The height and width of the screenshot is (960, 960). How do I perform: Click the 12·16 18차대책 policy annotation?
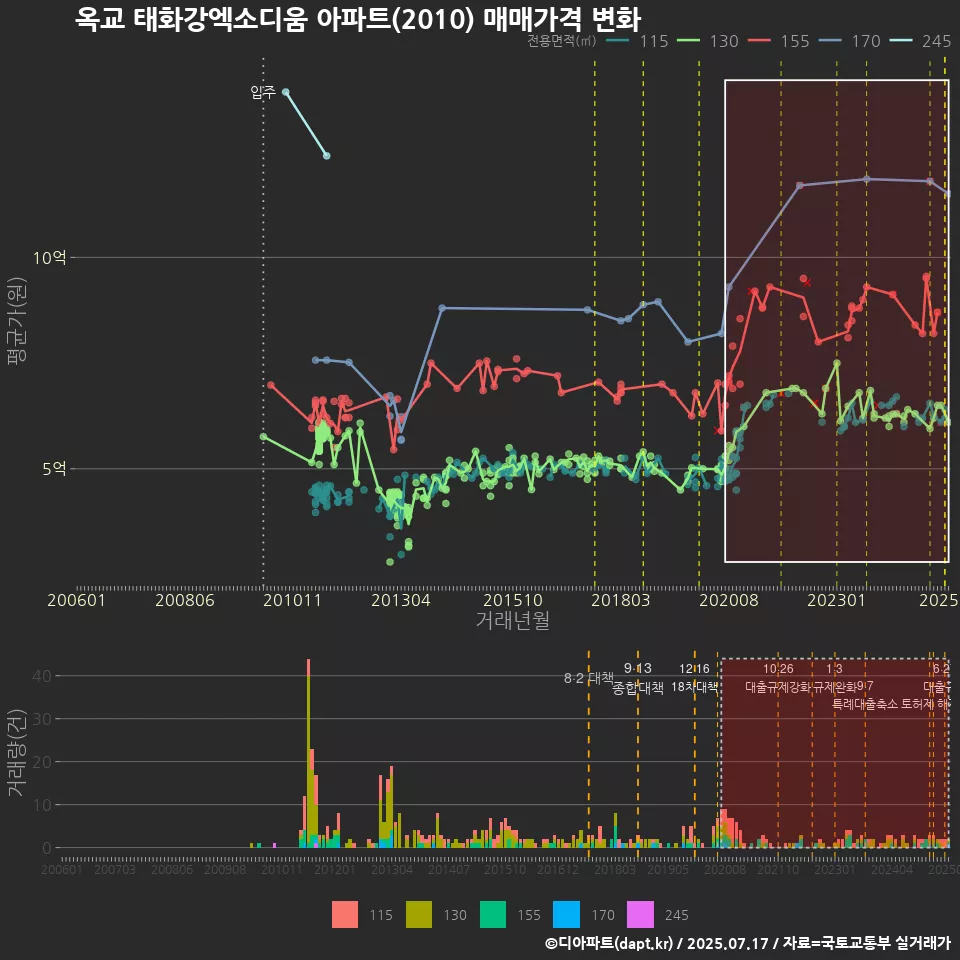pos(694,678)
